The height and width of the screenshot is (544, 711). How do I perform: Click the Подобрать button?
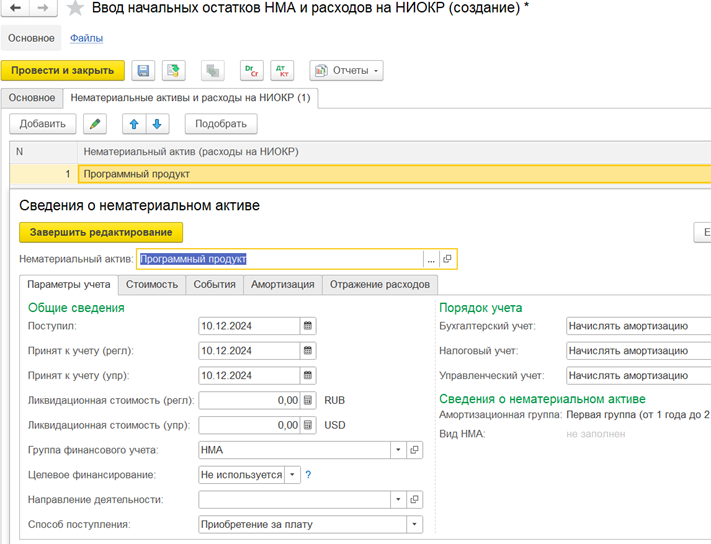pyautogui.click(x=221, y=124)
